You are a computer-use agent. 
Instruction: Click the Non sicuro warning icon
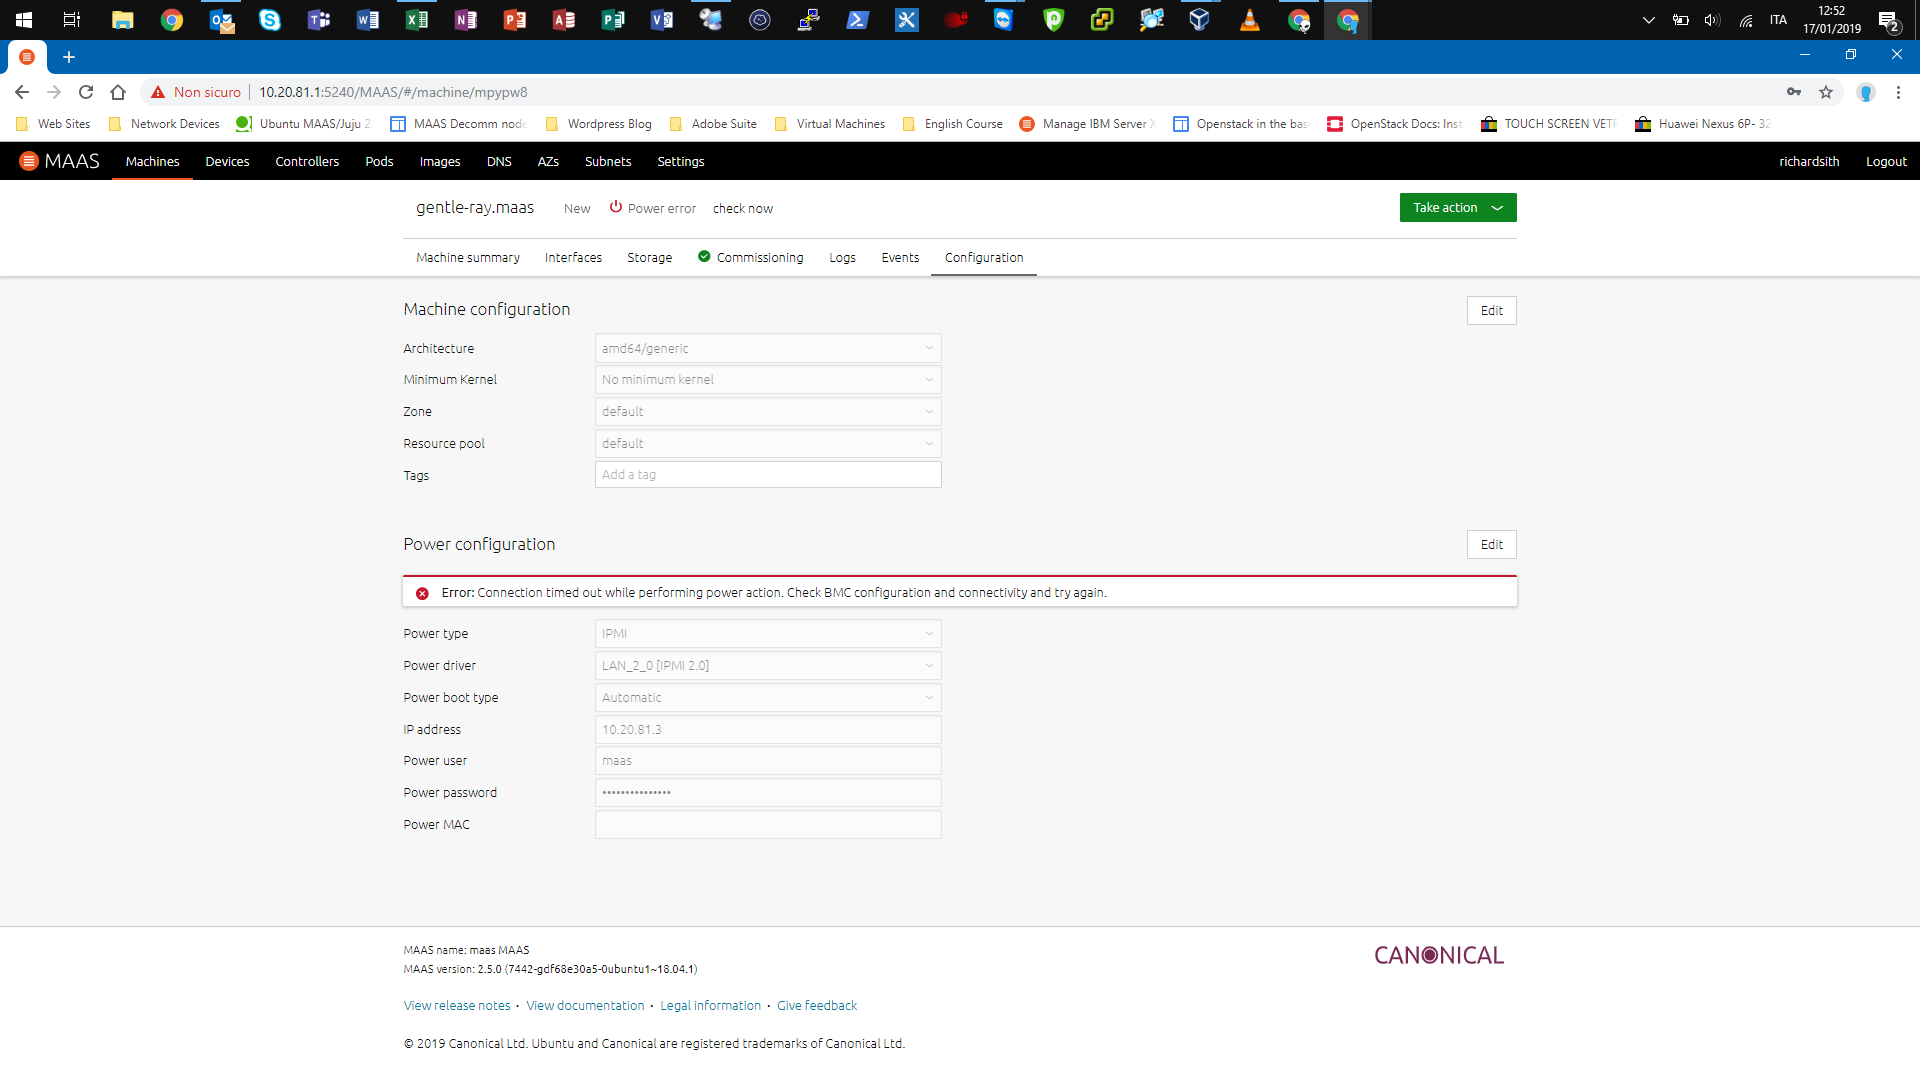[158, 92]
